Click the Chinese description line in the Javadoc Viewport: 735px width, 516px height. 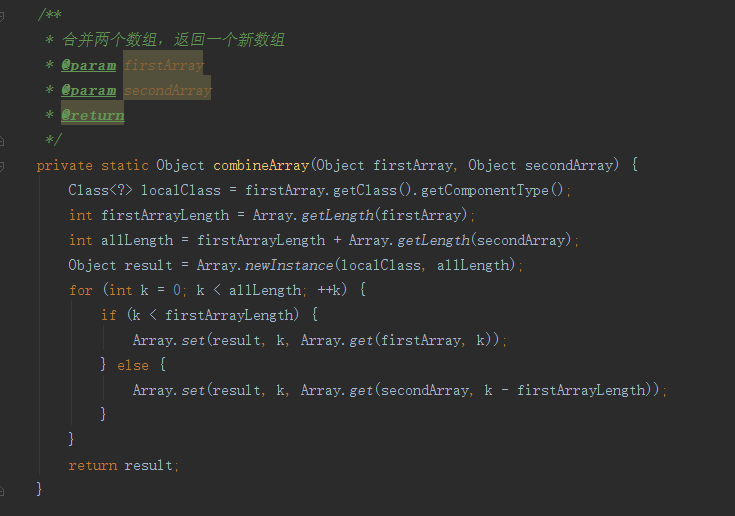tap(172, 40)
